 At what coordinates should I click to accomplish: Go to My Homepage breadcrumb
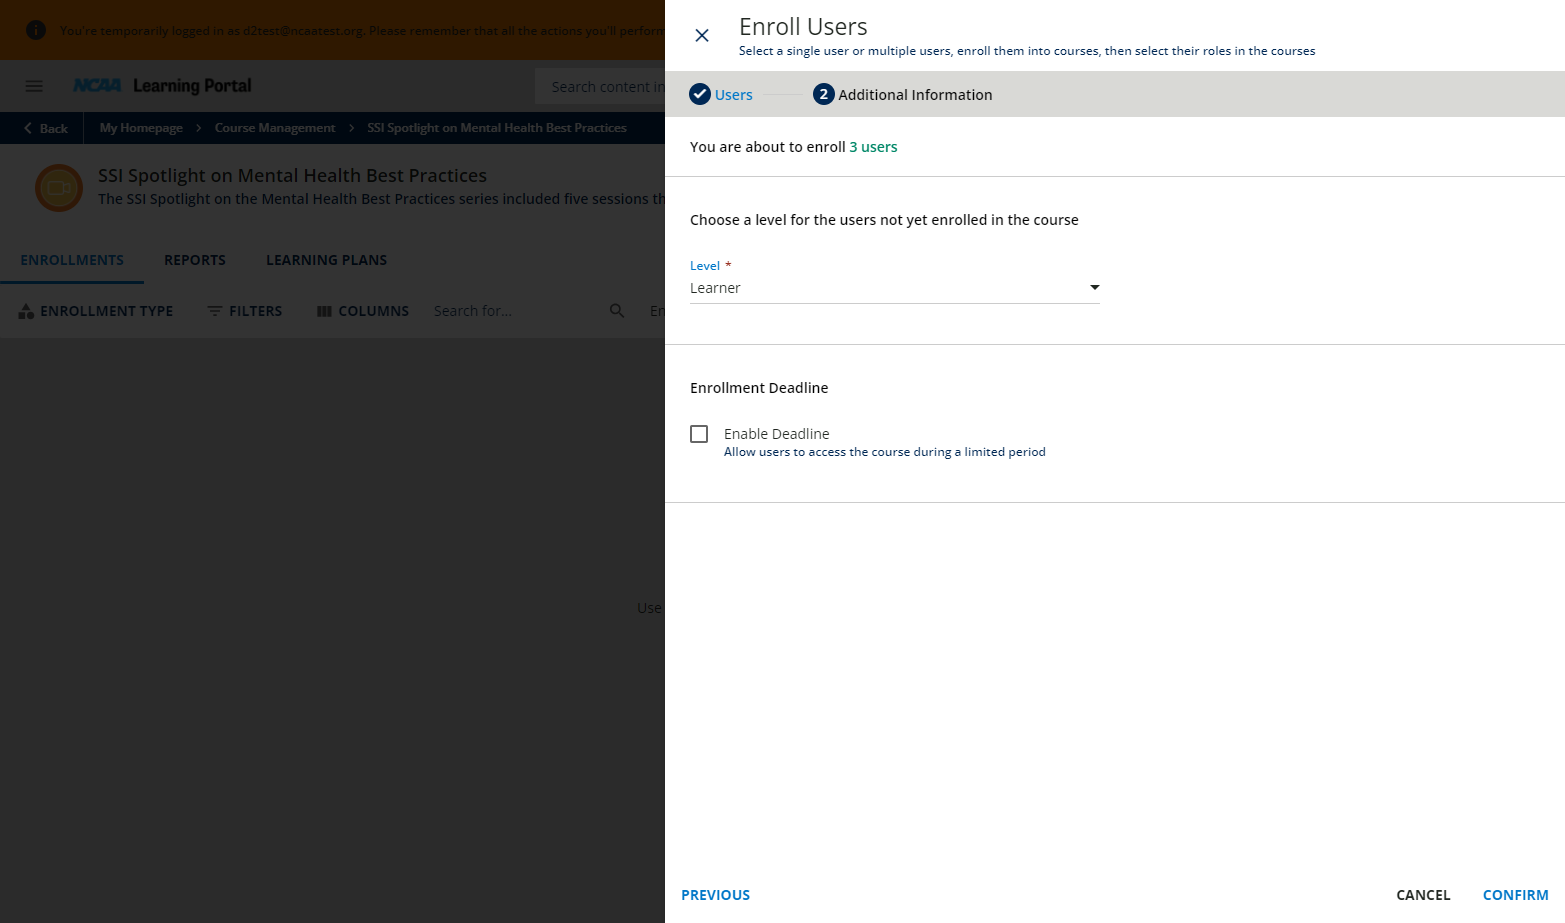point(141,128)
